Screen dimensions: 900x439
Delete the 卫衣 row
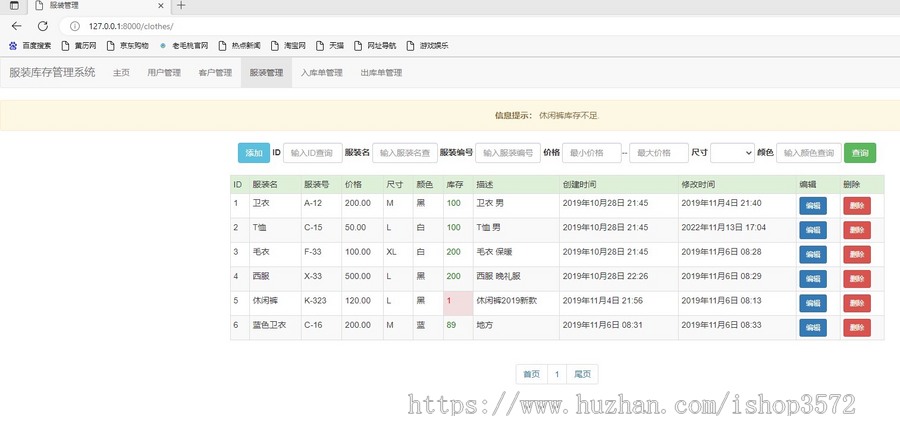coord(856,205)
